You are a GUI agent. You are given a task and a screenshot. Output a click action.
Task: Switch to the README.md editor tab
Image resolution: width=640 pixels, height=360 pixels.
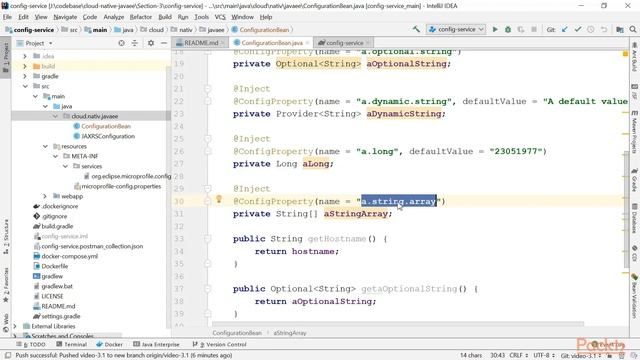201,42
